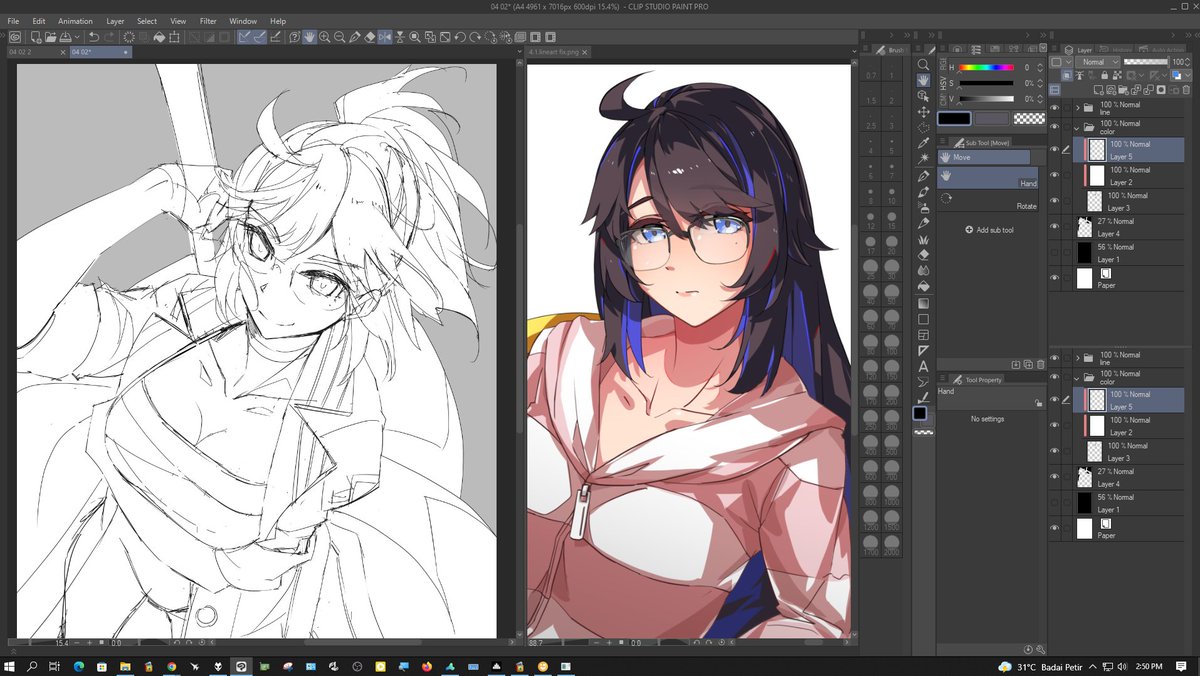Select the Move layer tool in the tool palette
This screenshot has width=1200, height=676.
(923, 112)
